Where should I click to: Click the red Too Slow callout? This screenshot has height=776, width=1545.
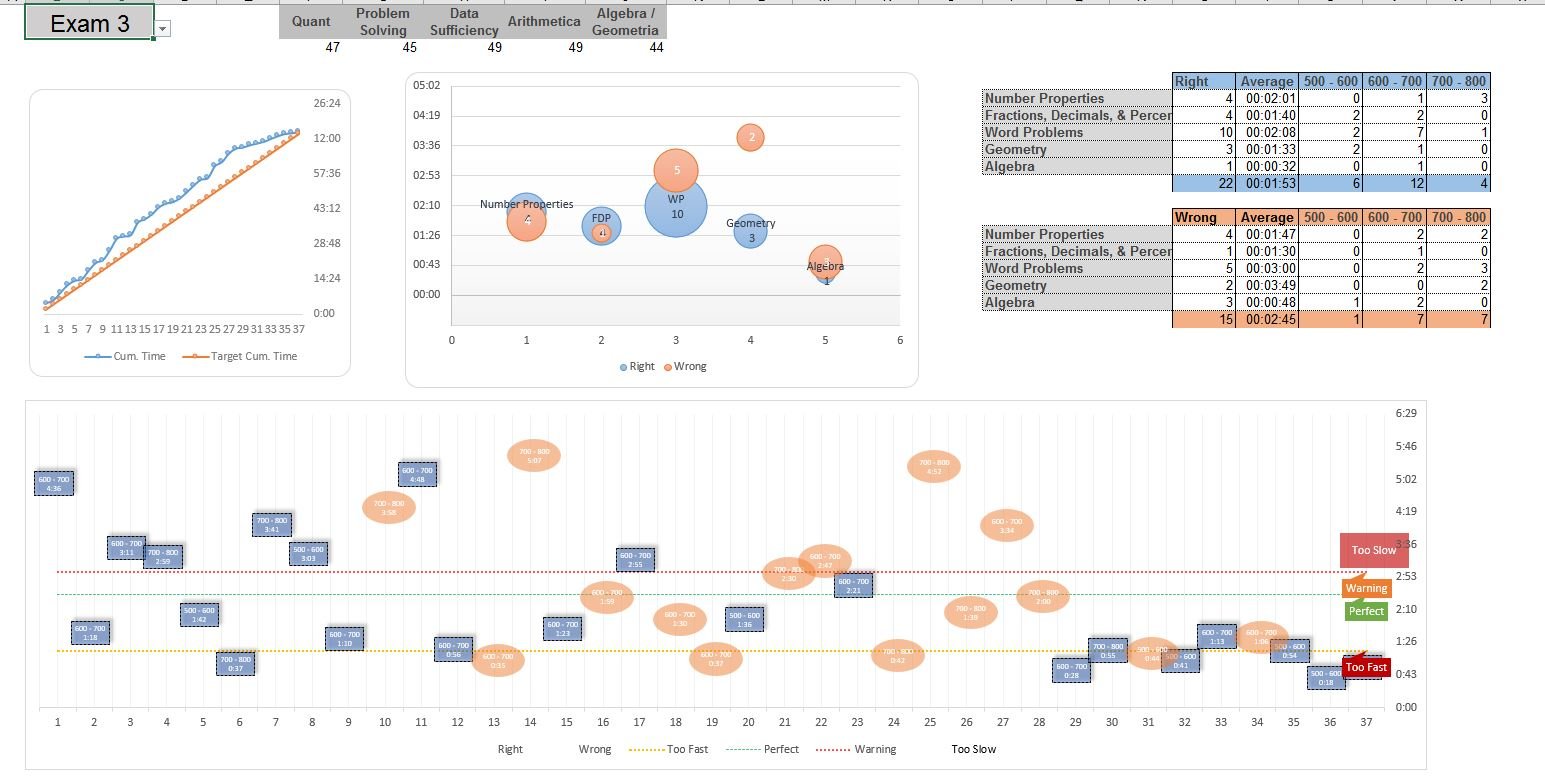[1374, 550]
